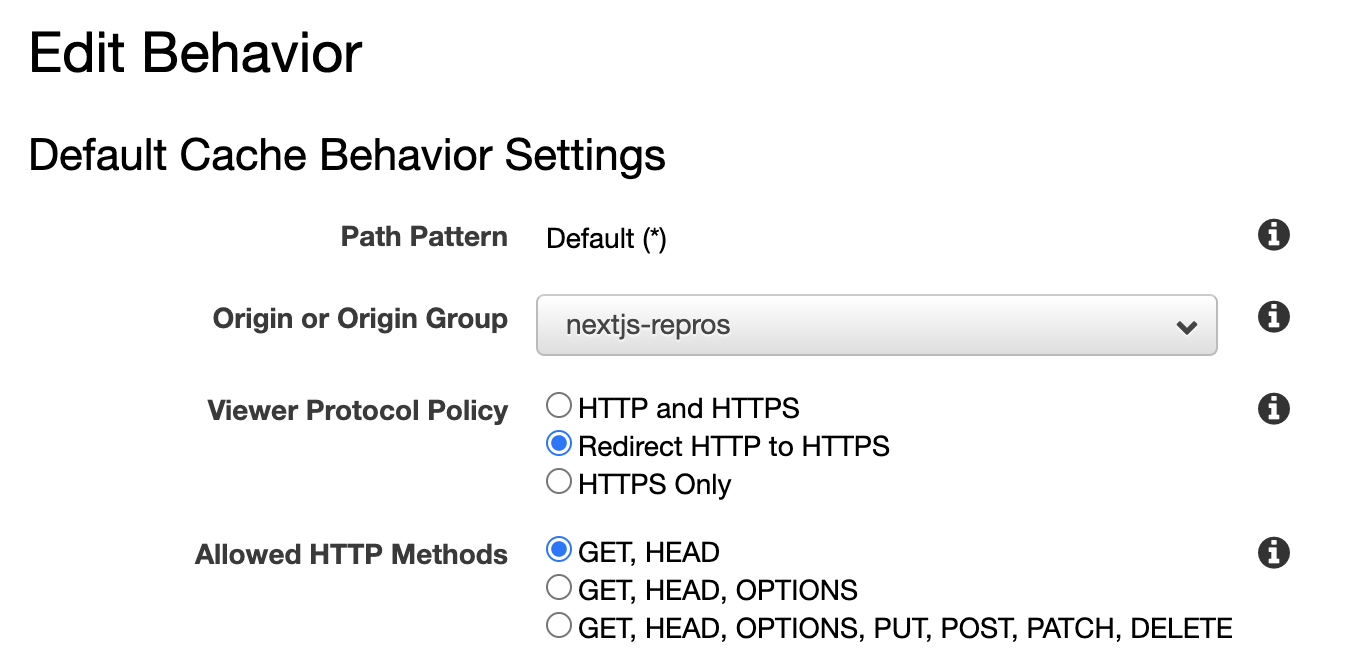Choose GET, HEAD, OPTIONS radio button
Image resolution: width=1358 pixels, height=670 pixels.
pos(559,588)
